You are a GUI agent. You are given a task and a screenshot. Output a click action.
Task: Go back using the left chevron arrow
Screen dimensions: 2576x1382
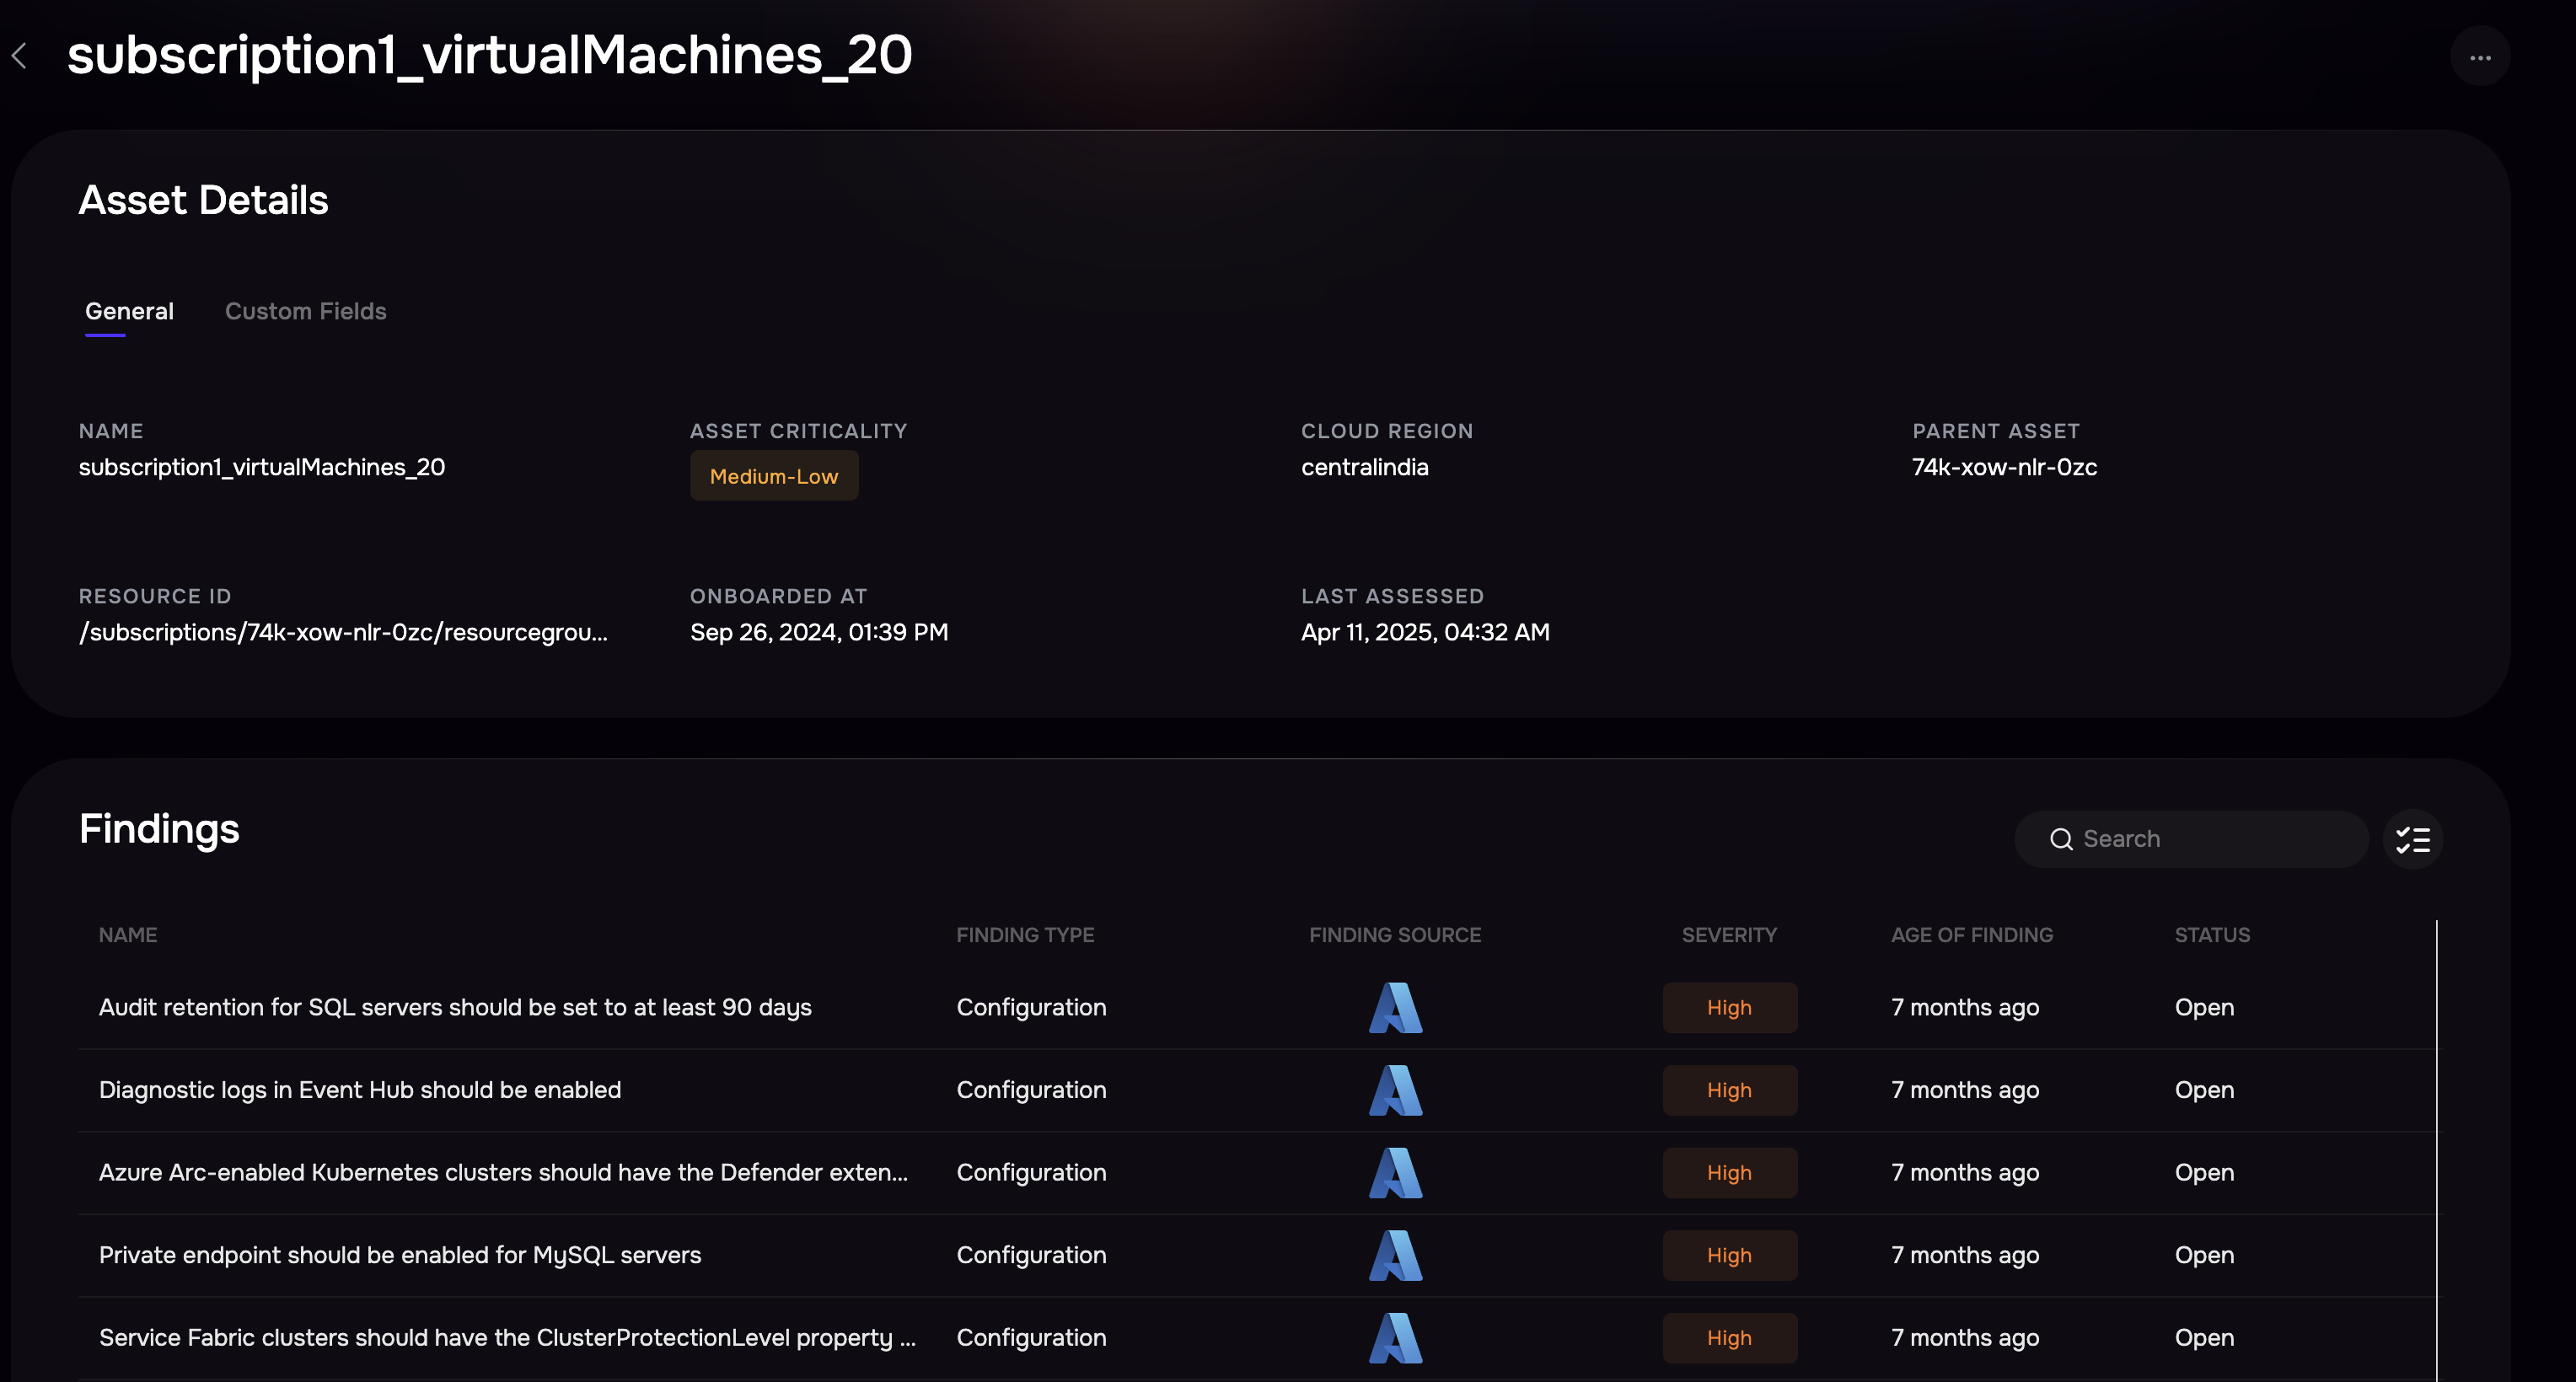[x=19, y=56]
